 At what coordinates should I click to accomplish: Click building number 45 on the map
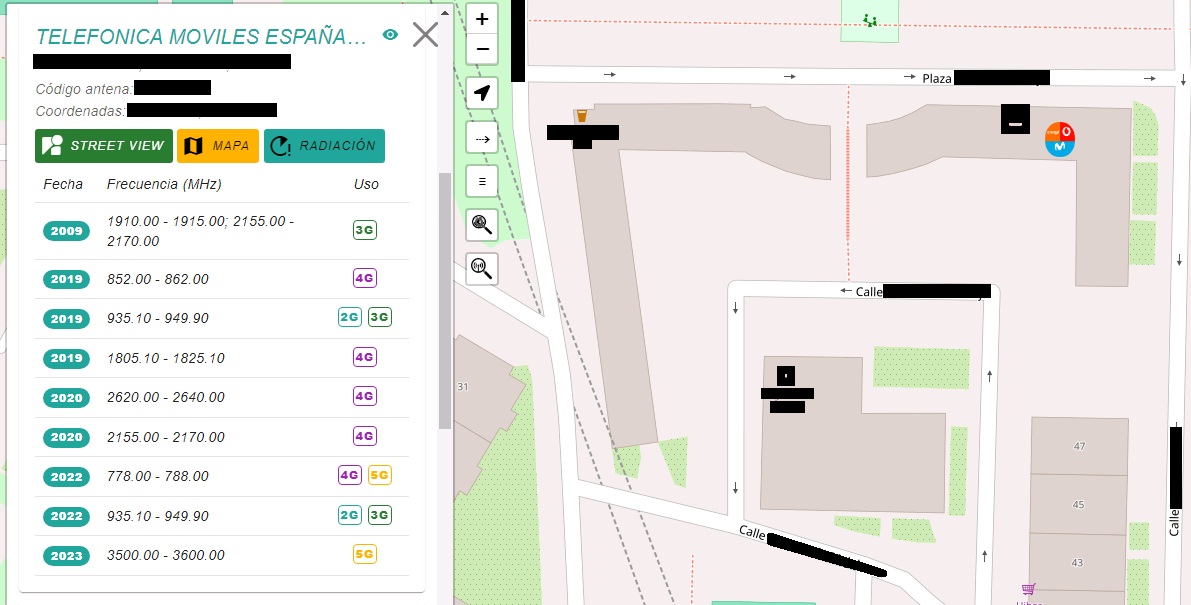(1078, 505)
